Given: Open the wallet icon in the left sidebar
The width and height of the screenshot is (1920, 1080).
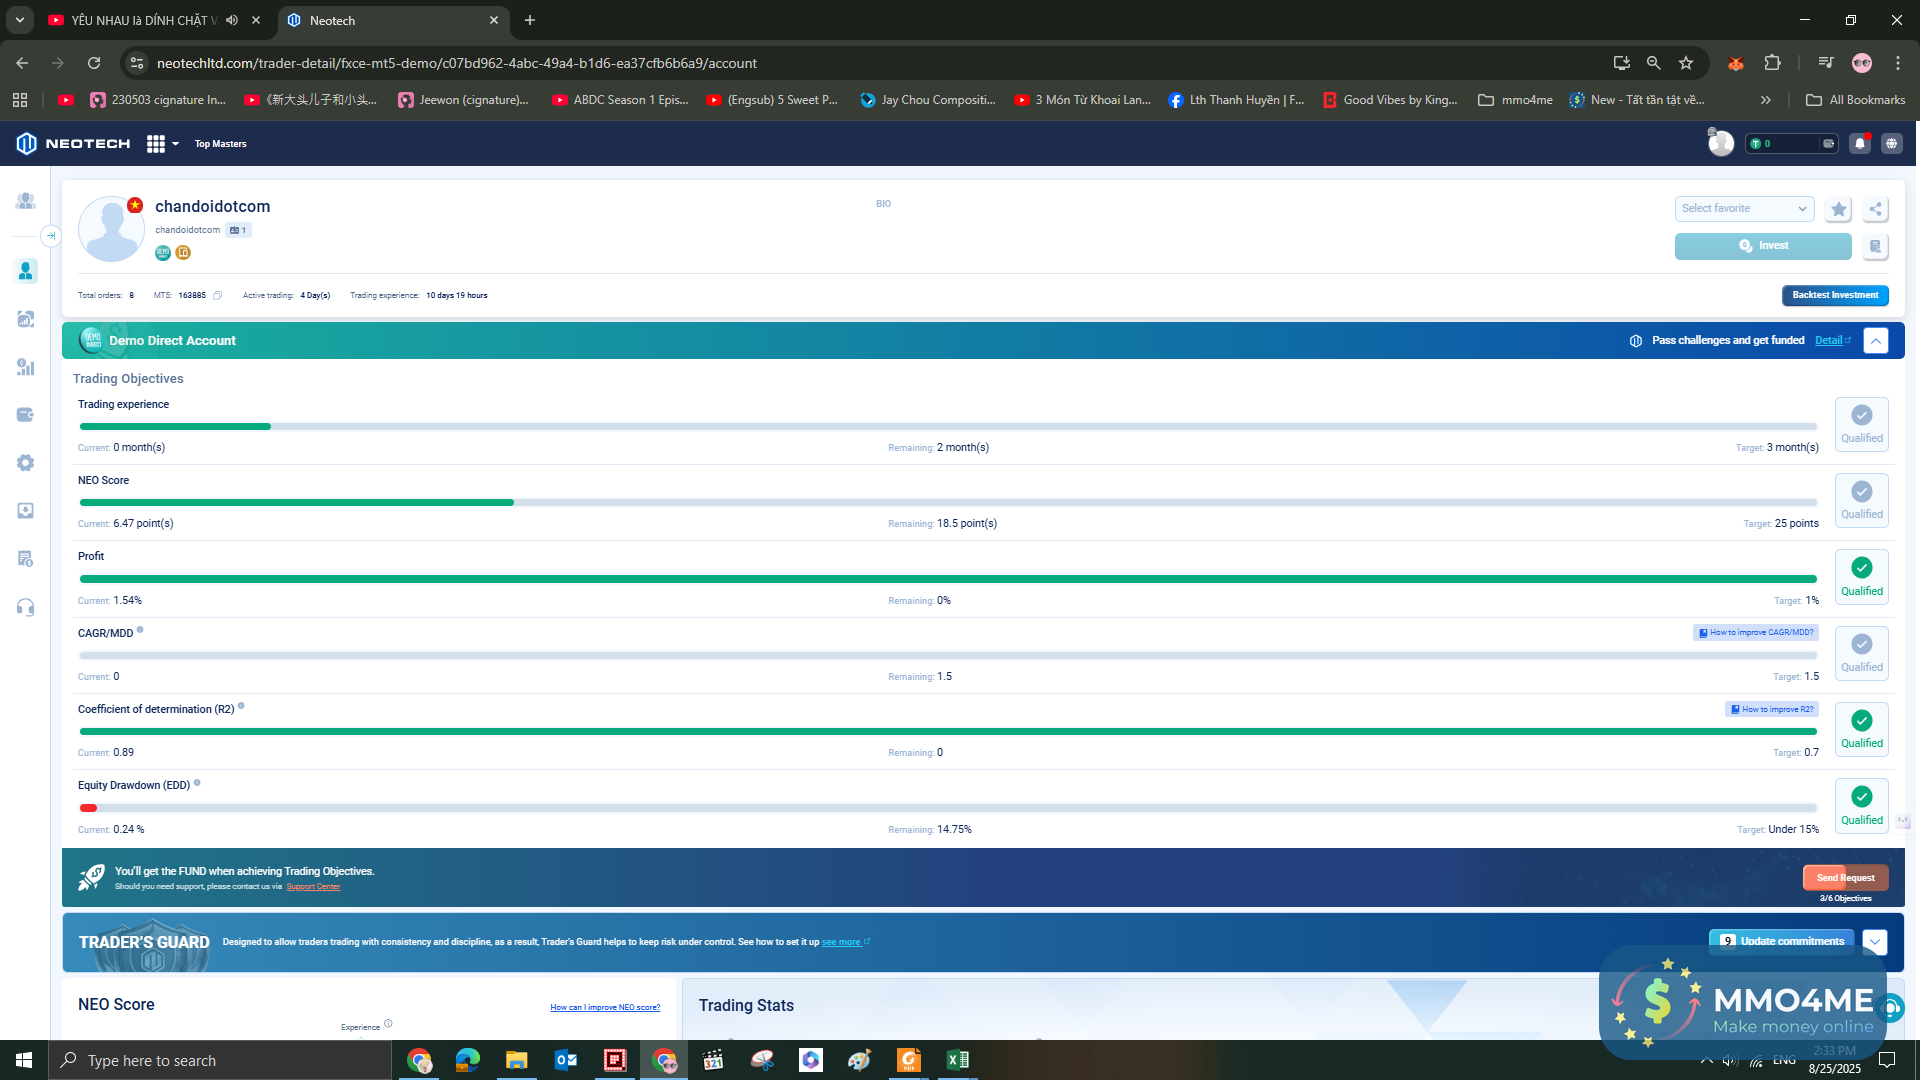Looking at the screenshot, I should 26,415.
